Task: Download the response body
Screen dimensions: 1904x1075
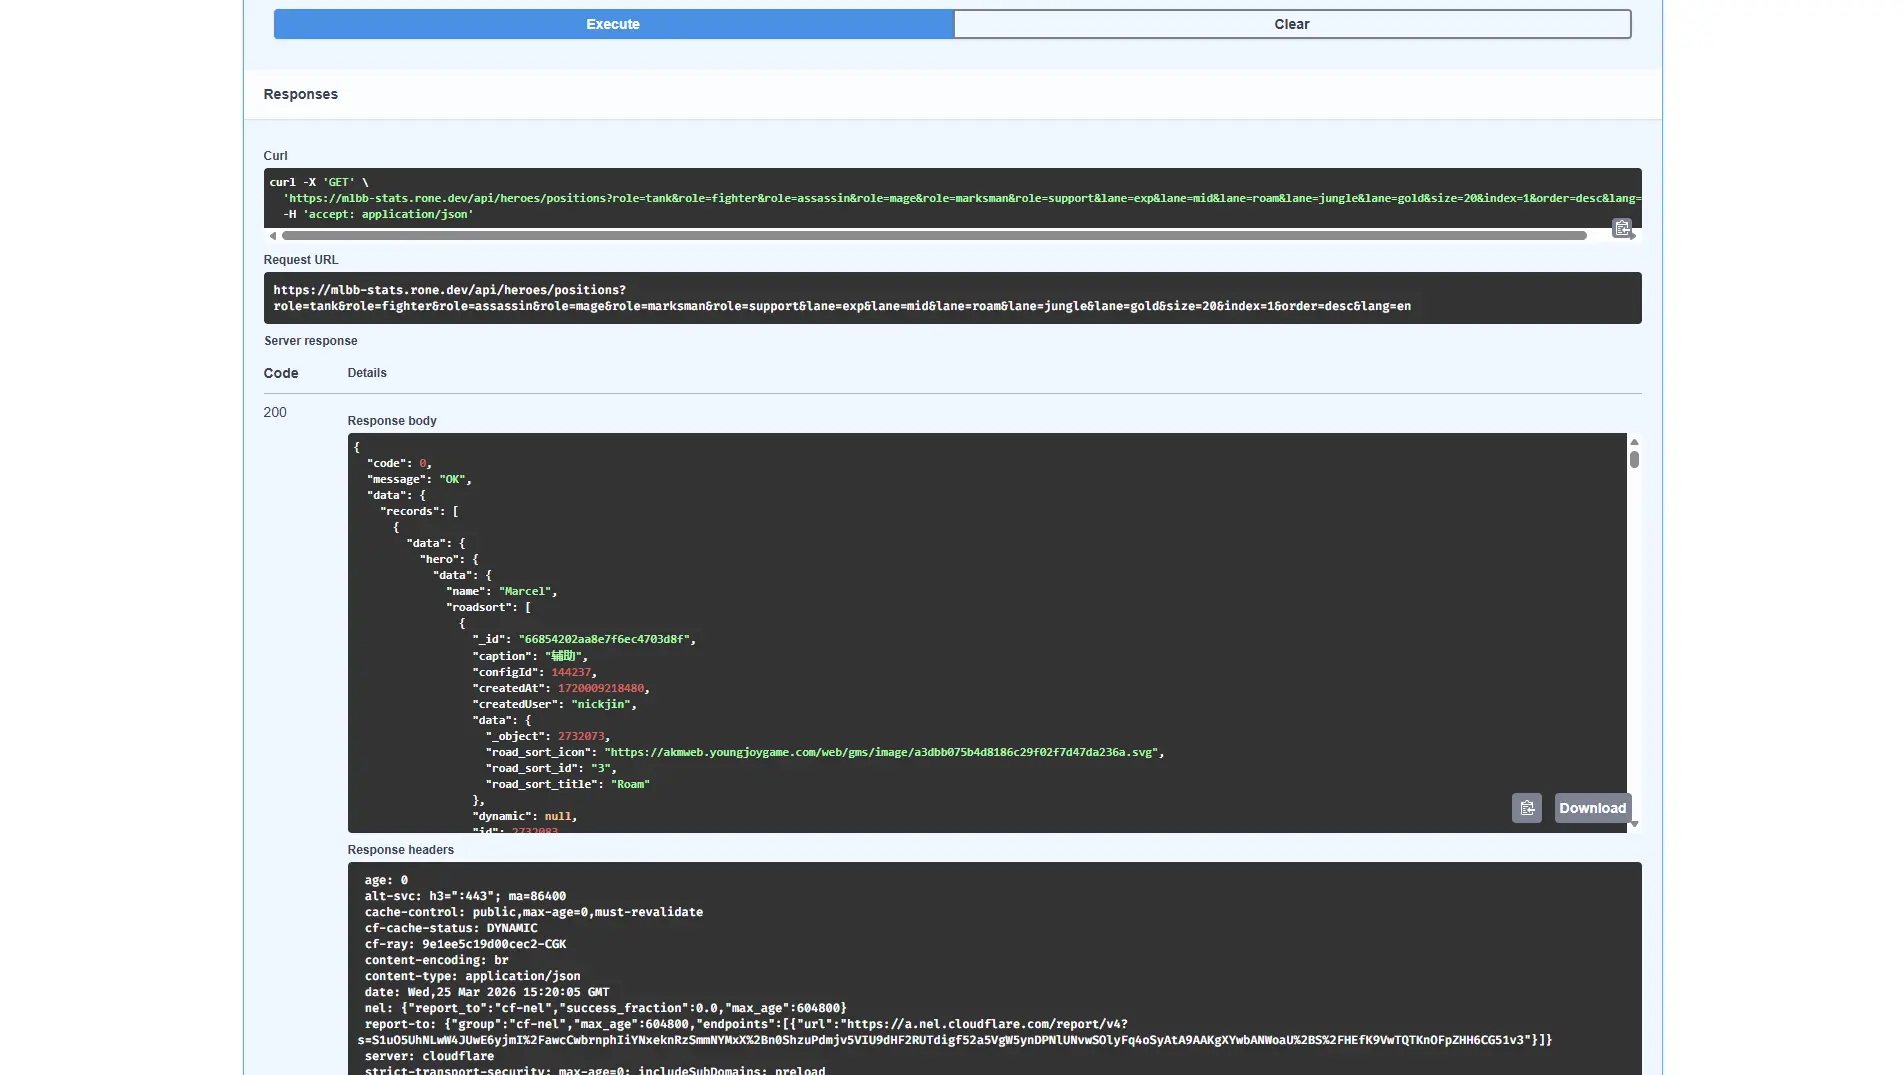Action: click(x=1592, y=808)
